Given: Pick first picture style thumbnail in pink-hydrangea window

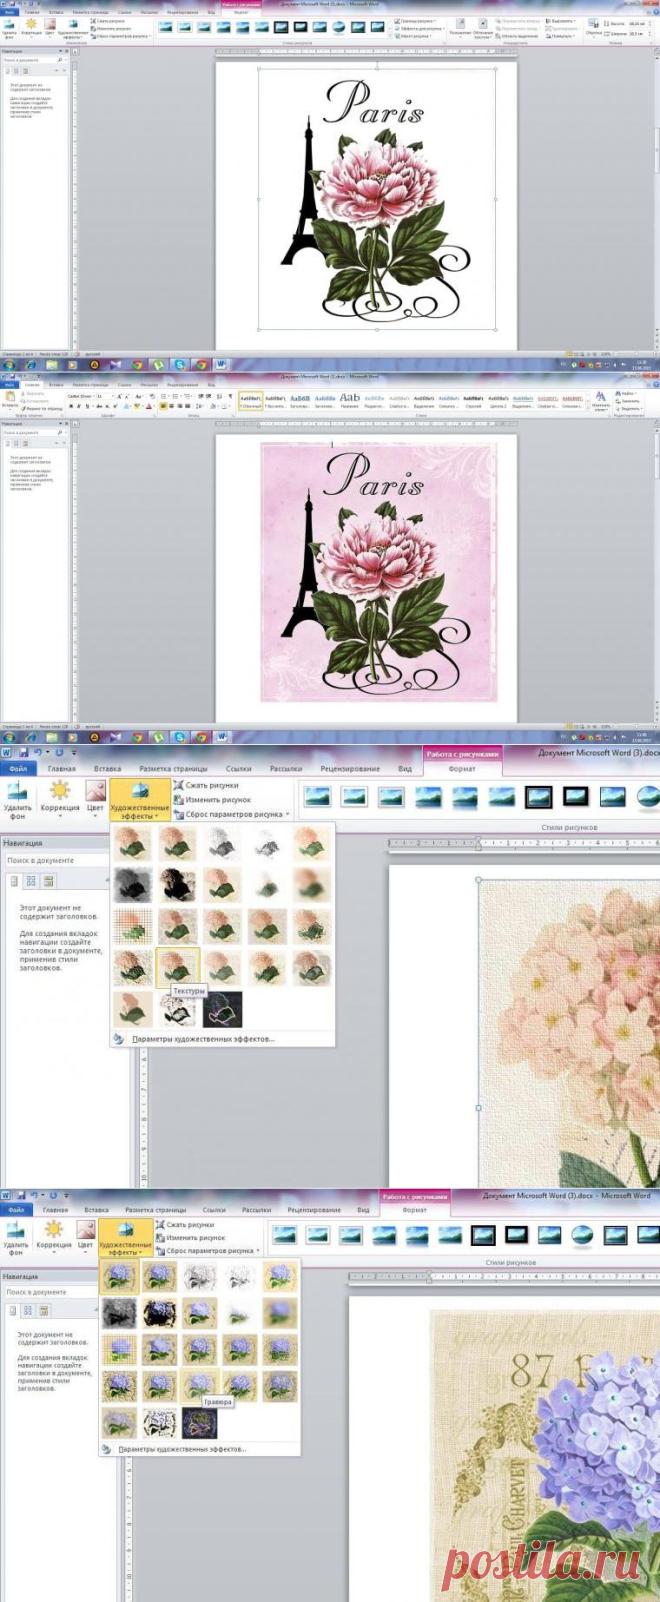Looking at the screenshot, I should click(x=317, y=797).
